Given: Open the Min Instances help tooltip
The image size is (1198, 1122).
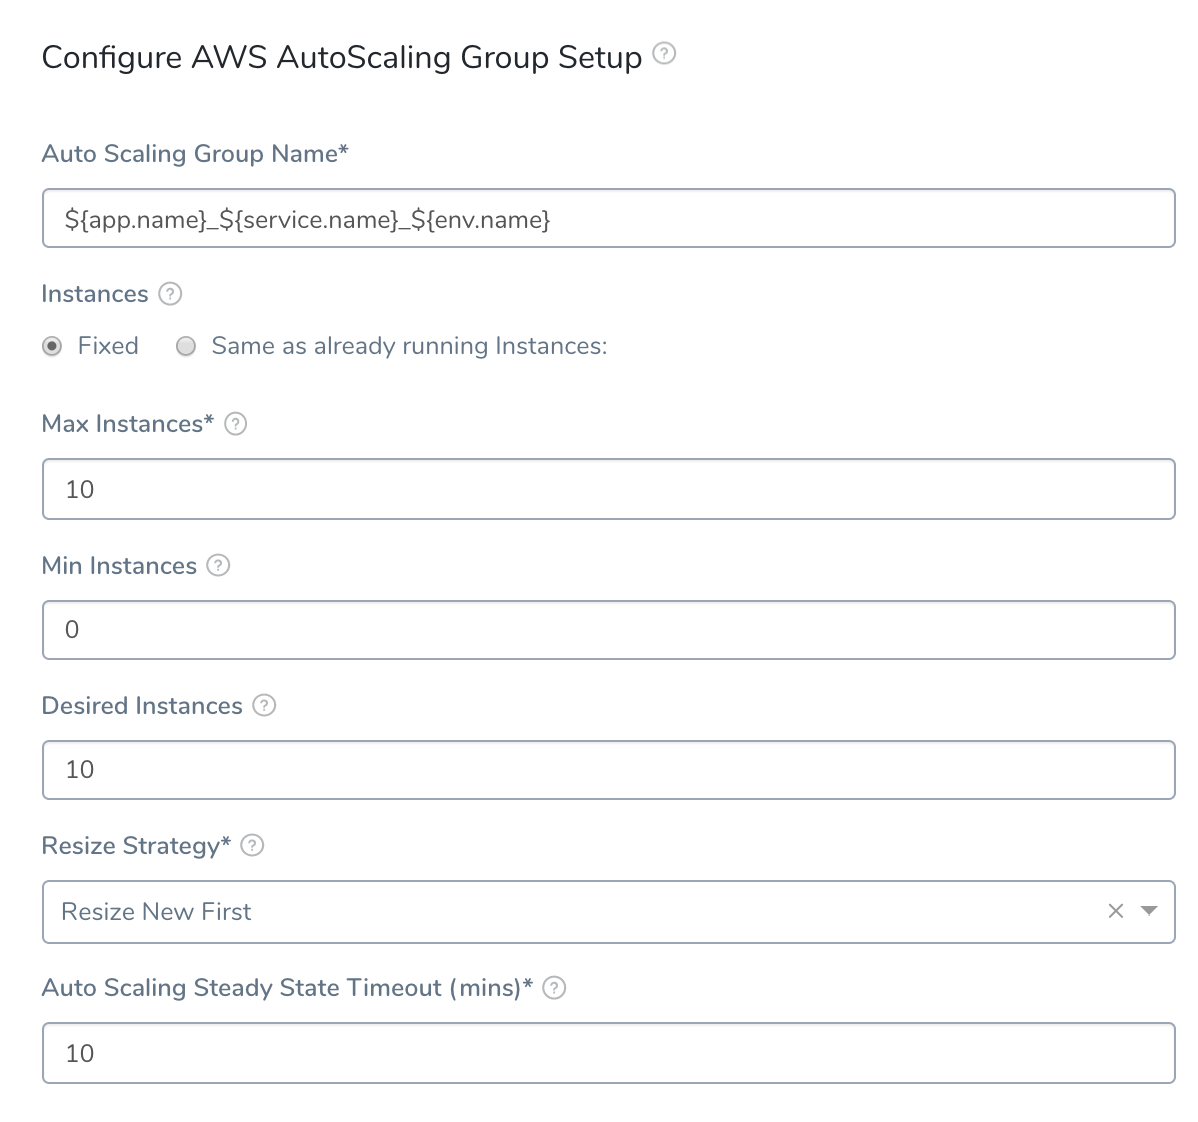Looking at the screenshot, I should pos(219,566).
